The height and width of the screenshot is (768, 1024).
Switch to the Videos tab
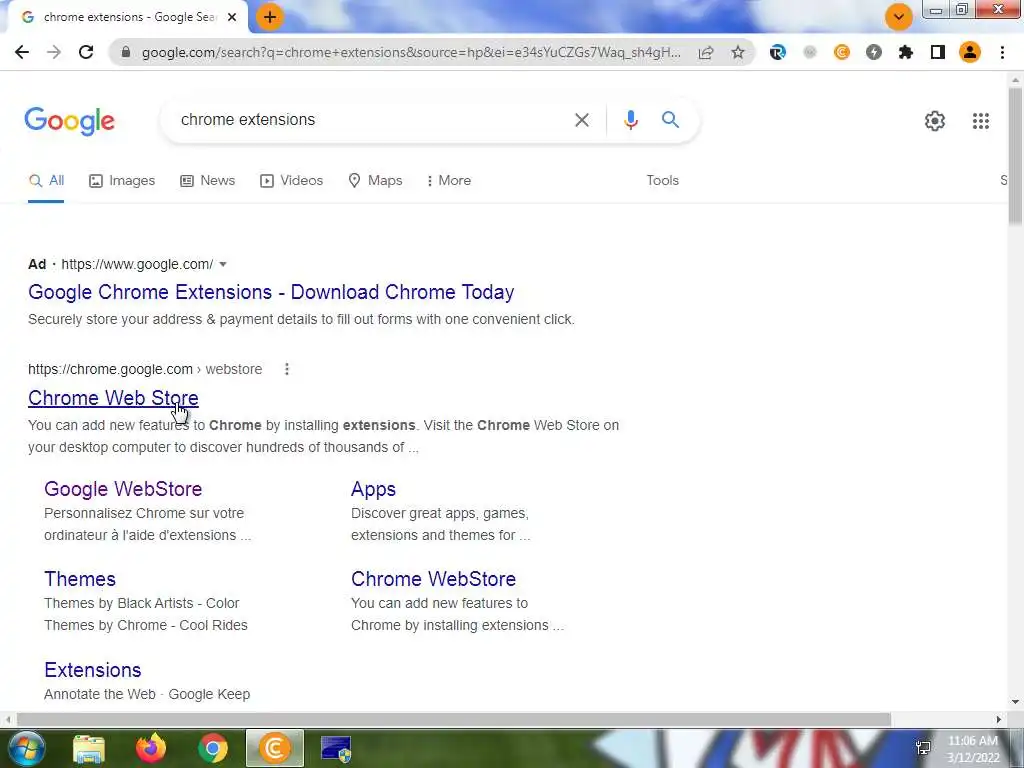pos(291,181)
